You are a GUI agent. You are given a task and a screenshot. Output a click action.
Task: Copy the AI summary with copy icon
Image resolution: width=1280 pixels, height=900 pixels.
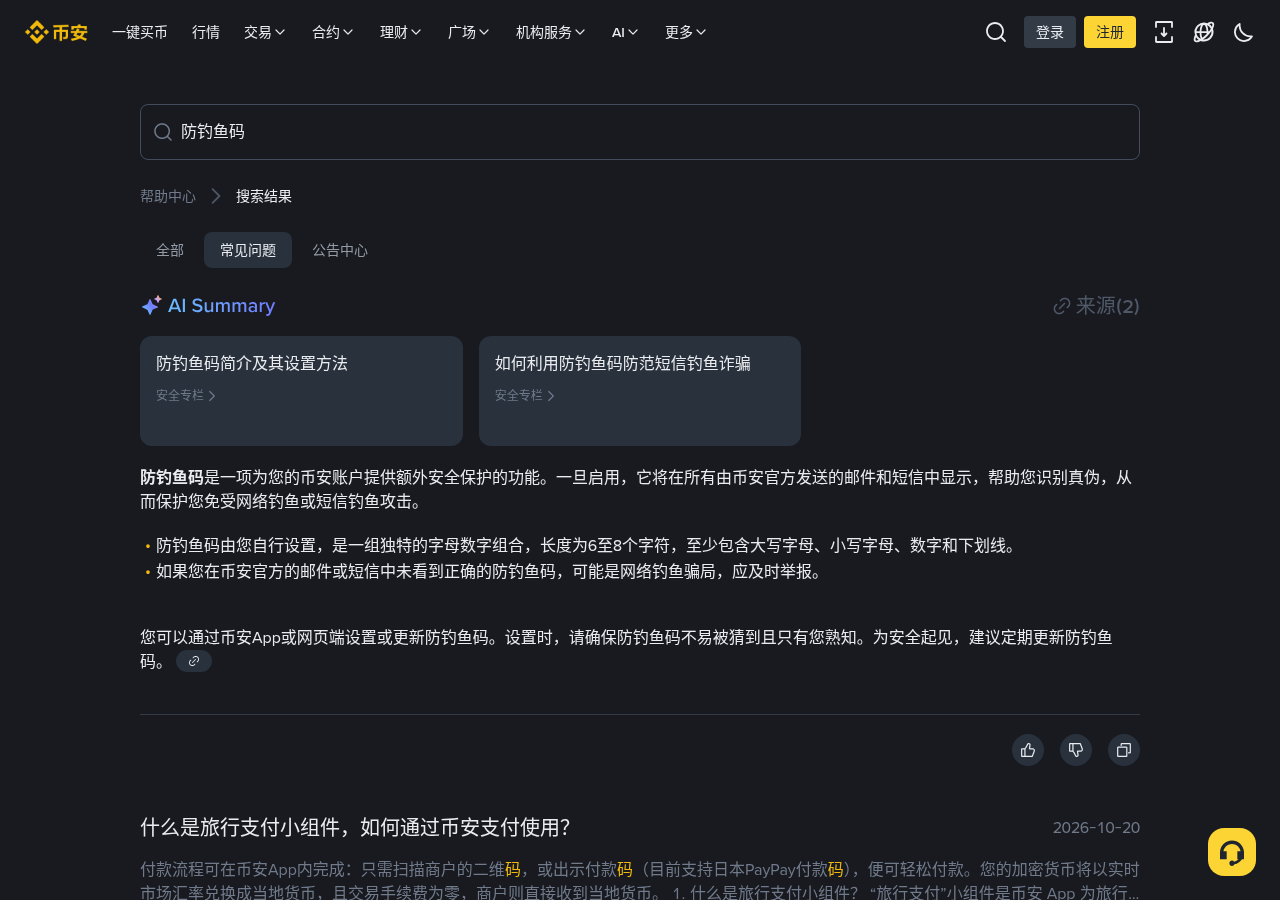coord(1124,750)
